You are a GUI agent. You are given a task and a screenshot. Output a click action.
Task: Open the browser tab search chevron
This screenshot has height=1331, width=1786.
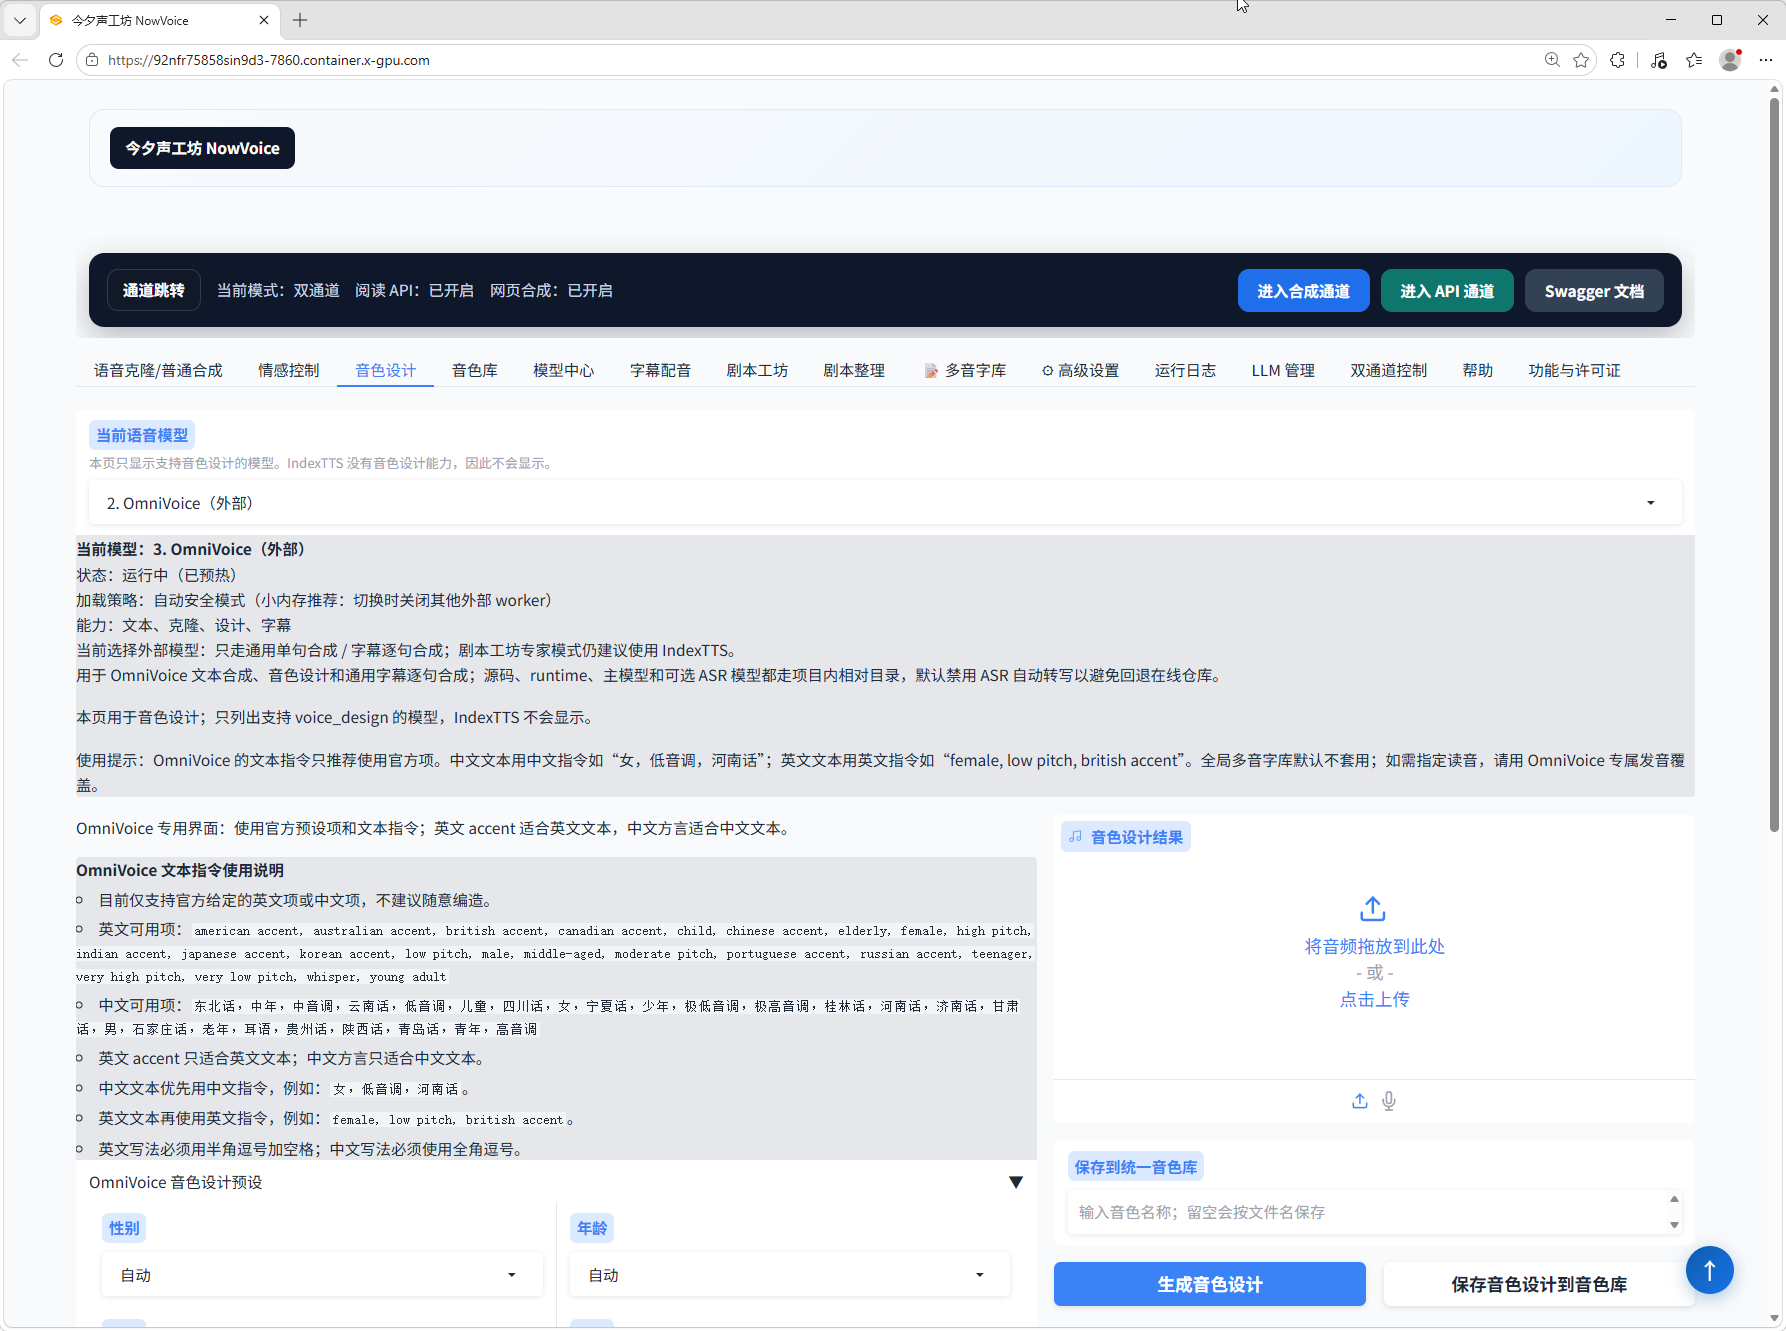click(x=20, y=20)
